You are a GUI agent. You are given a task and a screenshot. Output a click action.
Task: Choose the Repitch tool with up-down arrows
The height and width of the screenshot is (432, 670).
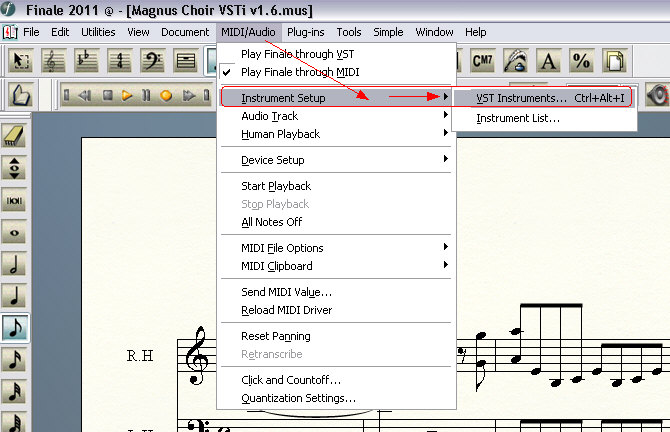(x=14, y=168)
